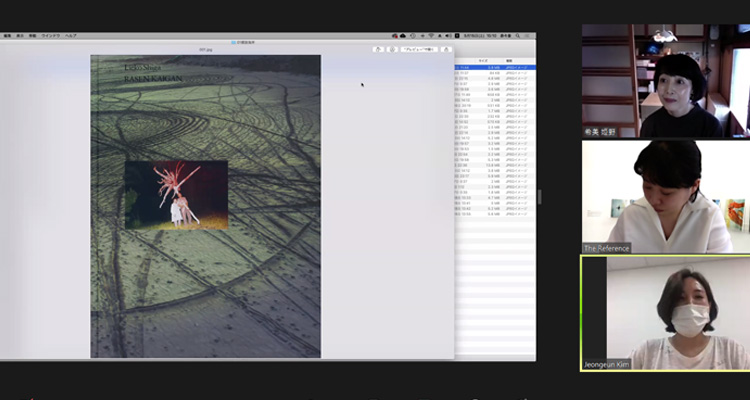
Task: Select the Finder row sized 13.8 MB
Action: point(495,165)
